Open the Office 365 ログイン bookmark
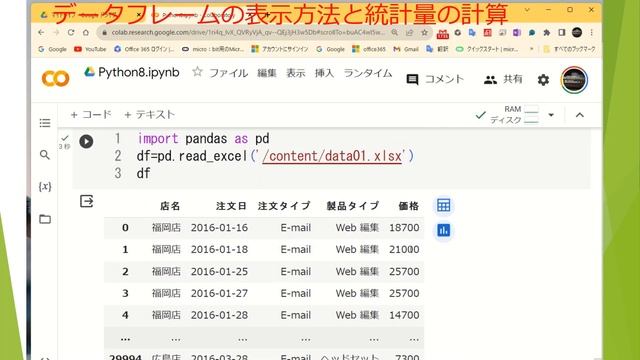Viewport: 640px width, 360px height. click(144, 49)
